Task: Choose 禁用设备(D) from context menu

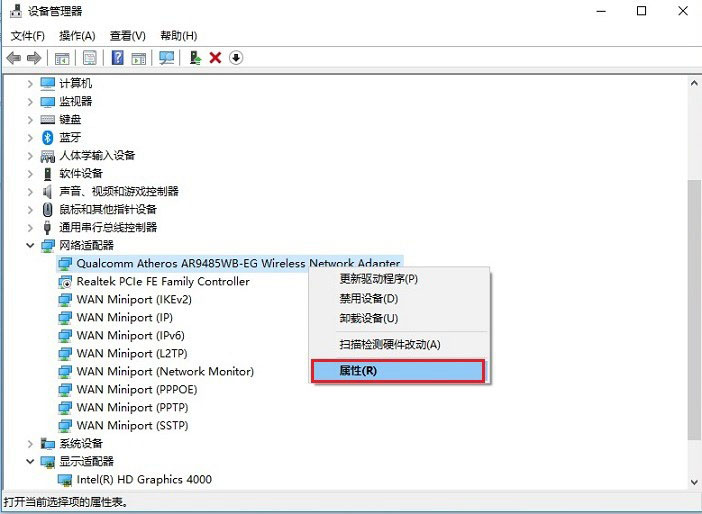Action: [399, 299]
